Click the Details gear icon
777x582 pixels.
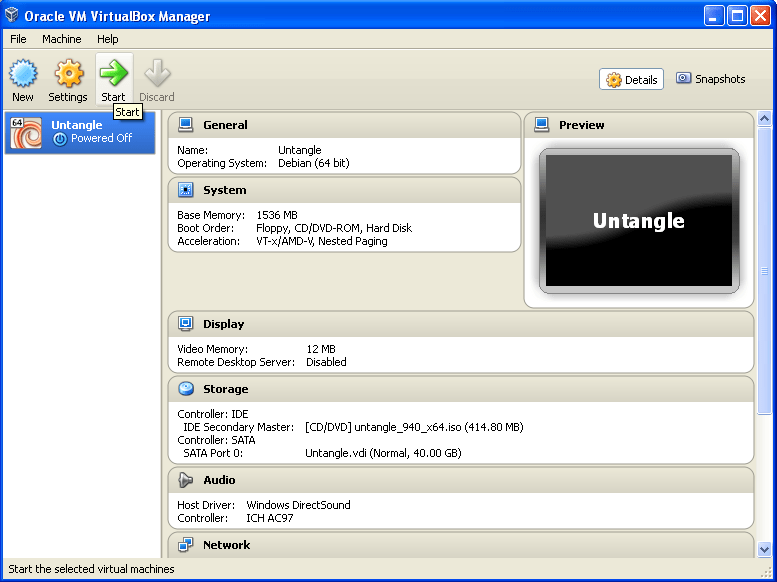point(613,80)
